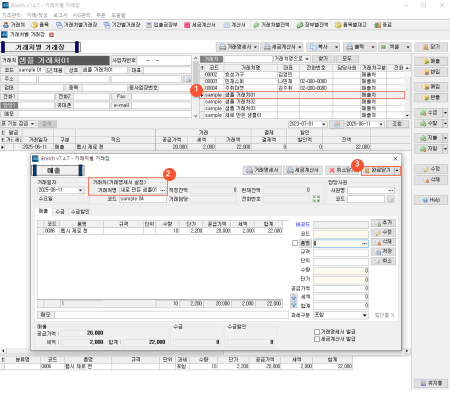Screen dimensions: 450x400
Task: Open the 2023-07-01 start date dropdown
Action: (x=323, y=124)
